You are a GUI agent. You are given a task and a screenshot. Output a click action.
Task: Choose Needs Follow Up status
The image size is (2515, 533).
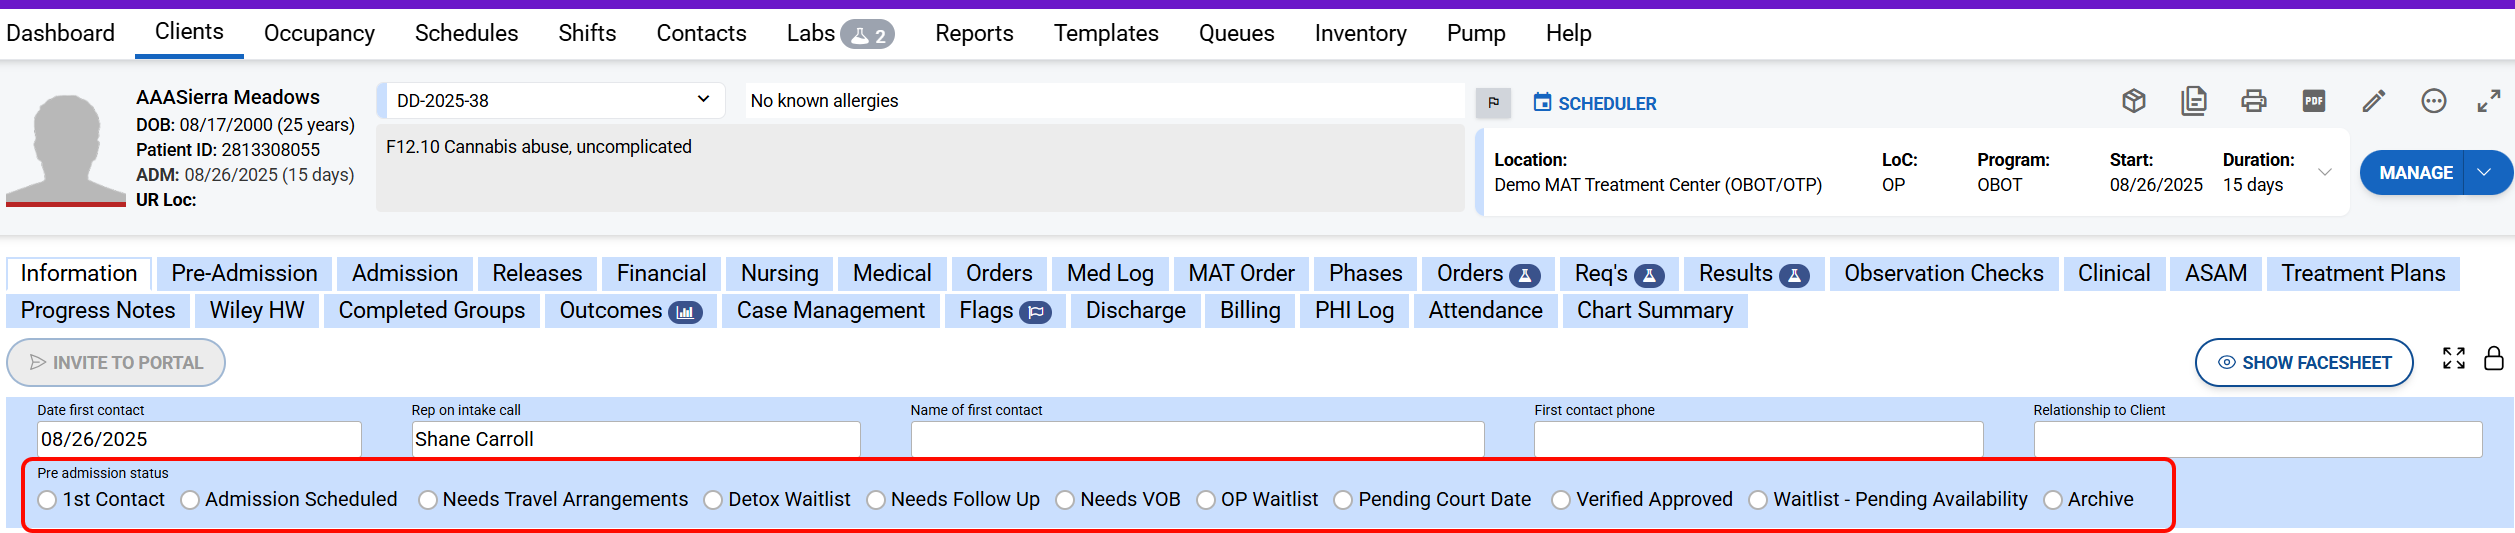(x=876, y=500)
